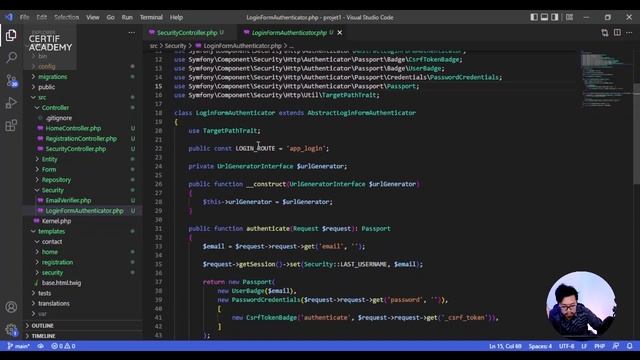Toggle the secondary side bar layout icon
This screenshot has height=360, width=640.
[555, 17]
